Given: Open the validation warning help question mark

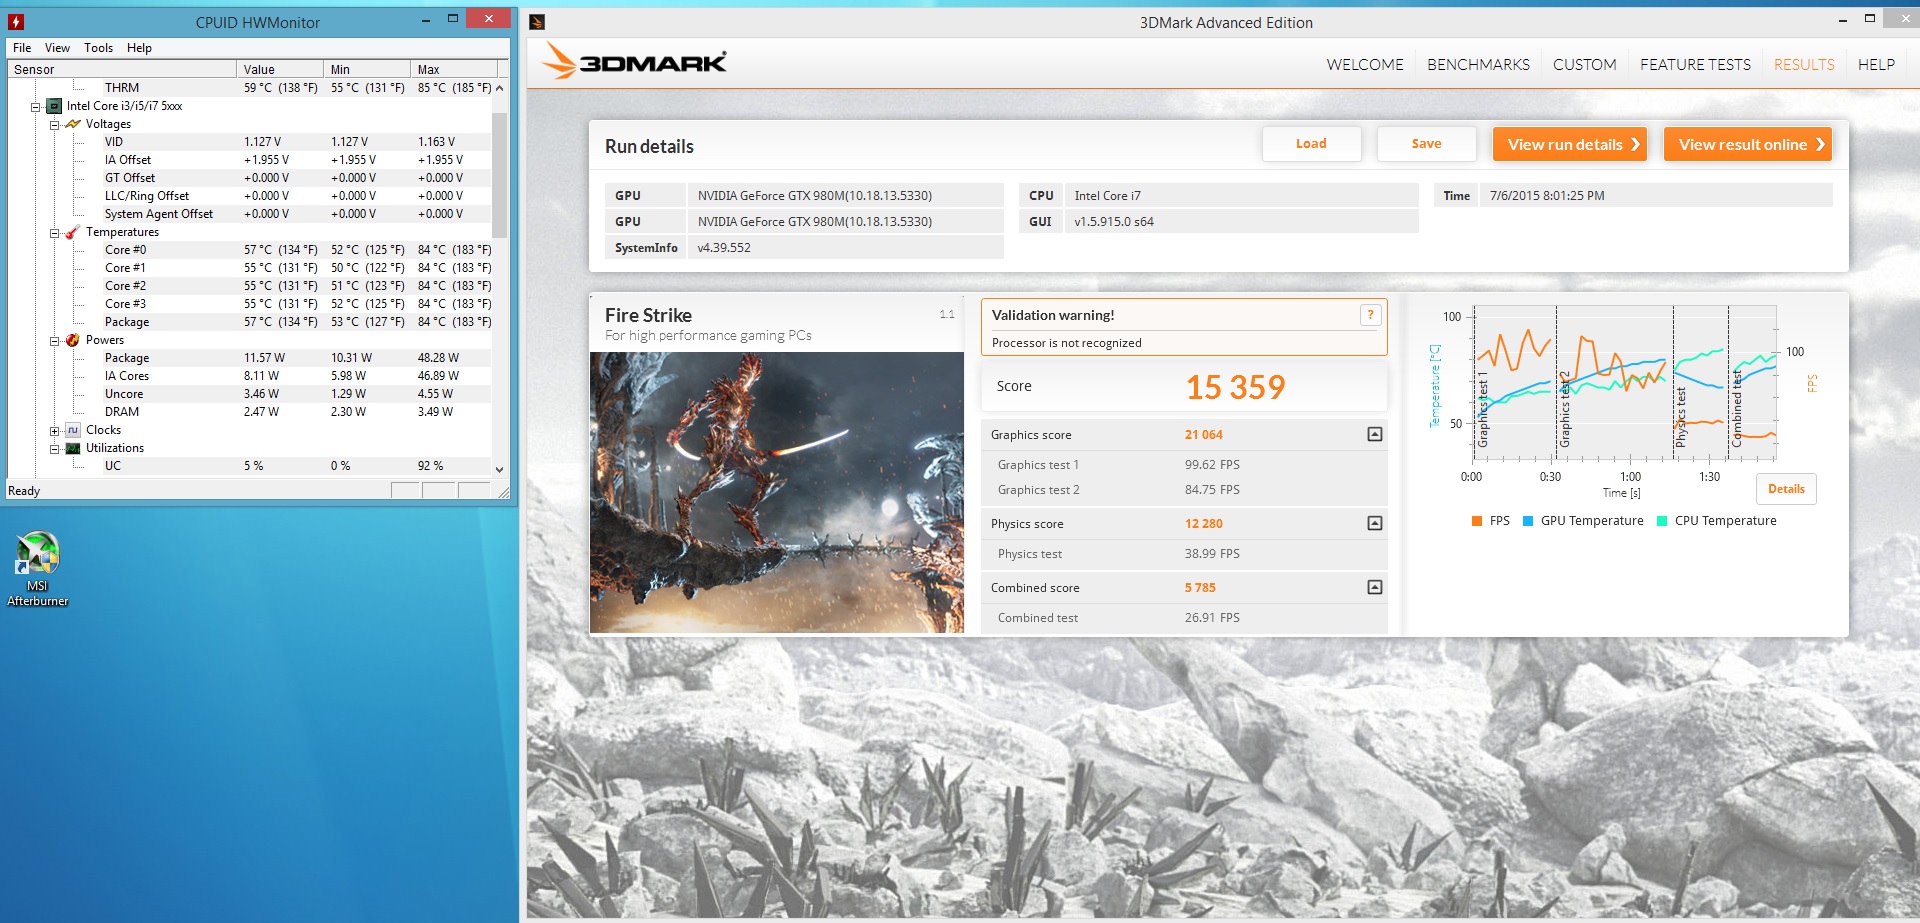Looking at the screenshot, I should pyautogui.click(x=1370, y=315).
